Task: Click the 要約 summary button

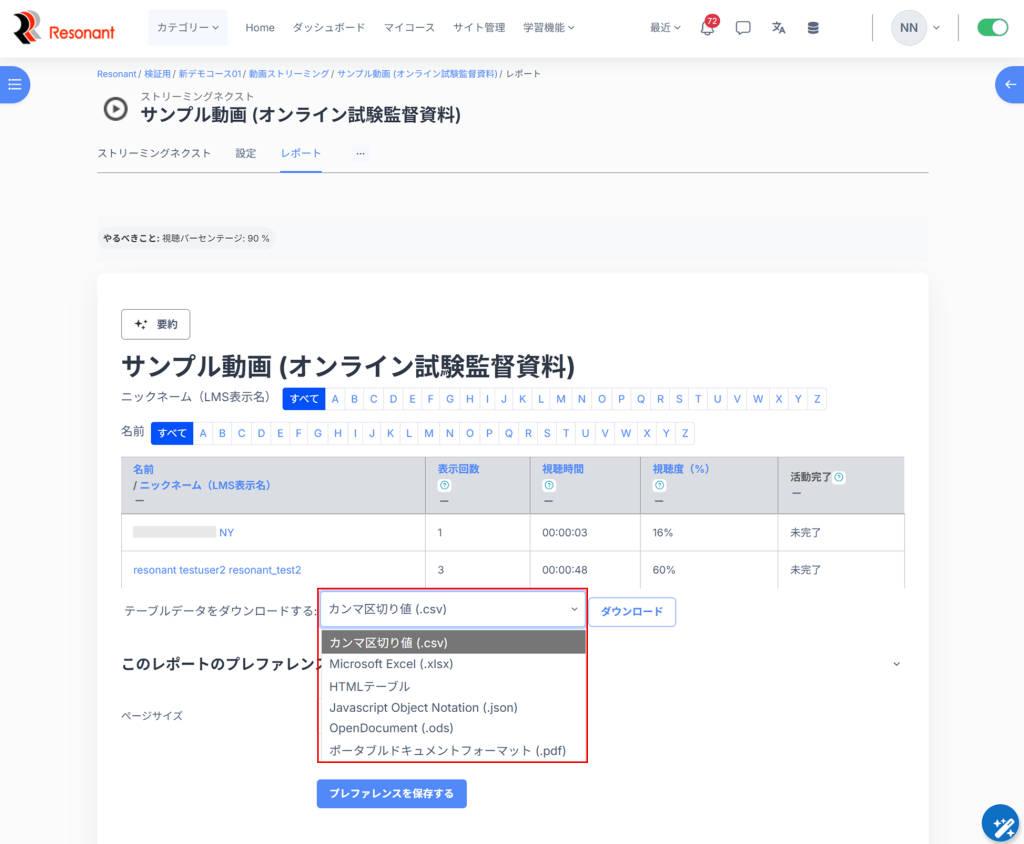Action: pyautogui.click(x=155, y=324)
